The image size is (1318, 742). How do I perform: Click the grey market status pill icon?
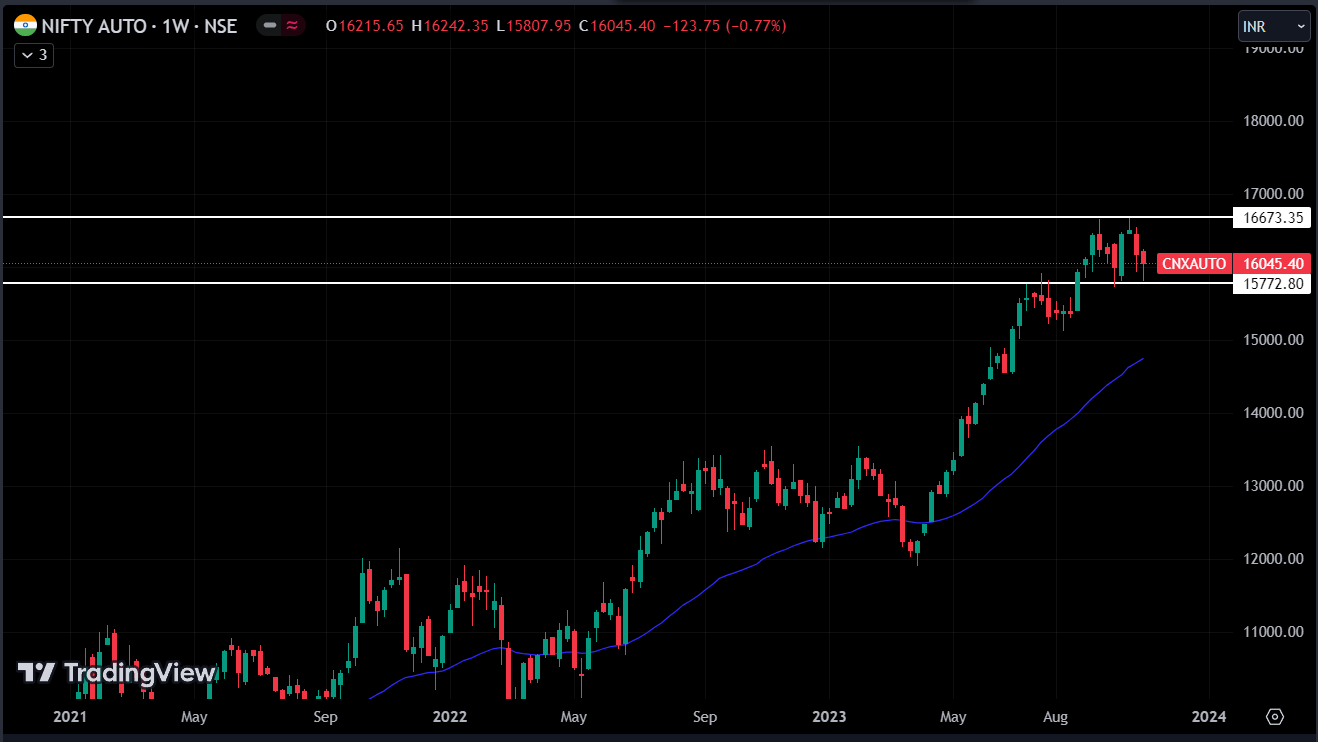point(269,26)
